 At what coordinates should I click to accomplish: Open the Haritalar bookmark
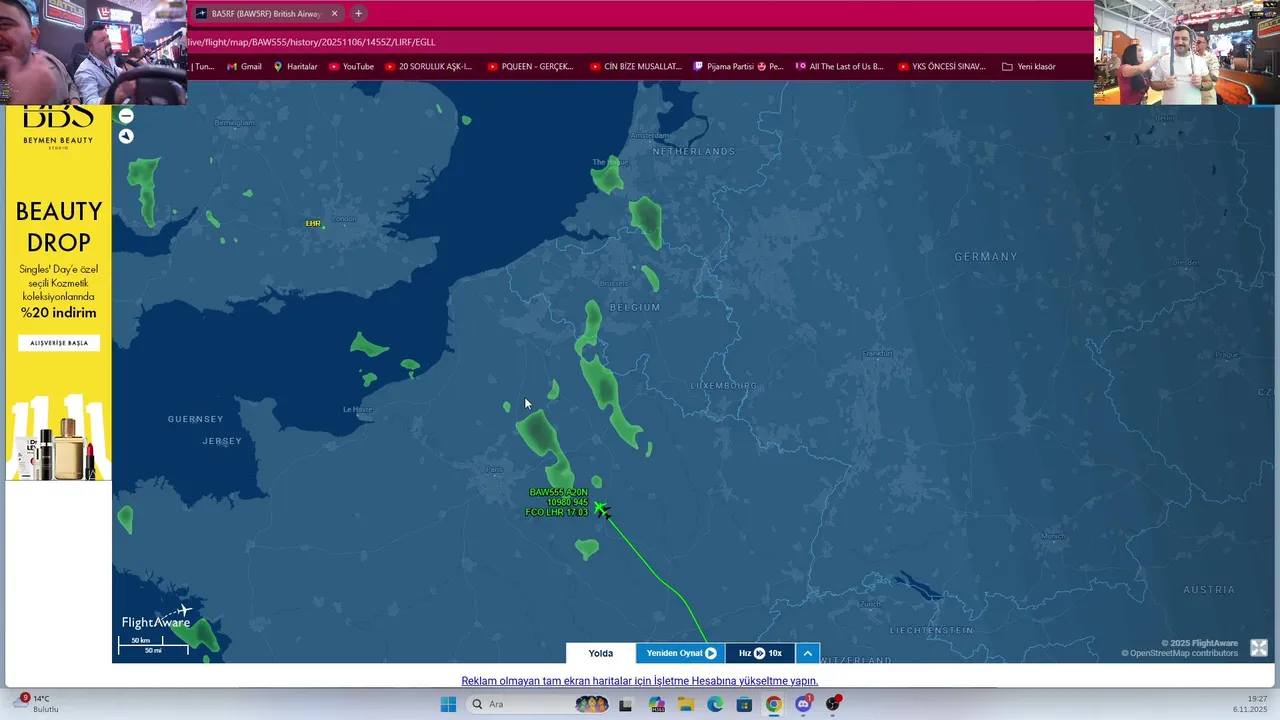click(295, 67)
